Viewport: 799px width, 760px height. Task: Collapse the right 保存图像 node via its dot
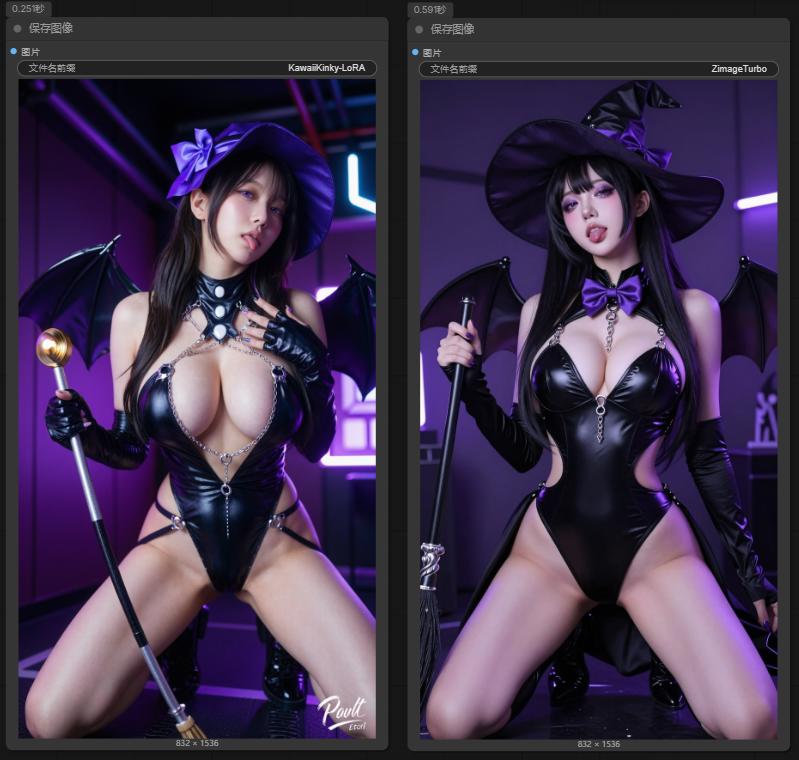point(419,30)
